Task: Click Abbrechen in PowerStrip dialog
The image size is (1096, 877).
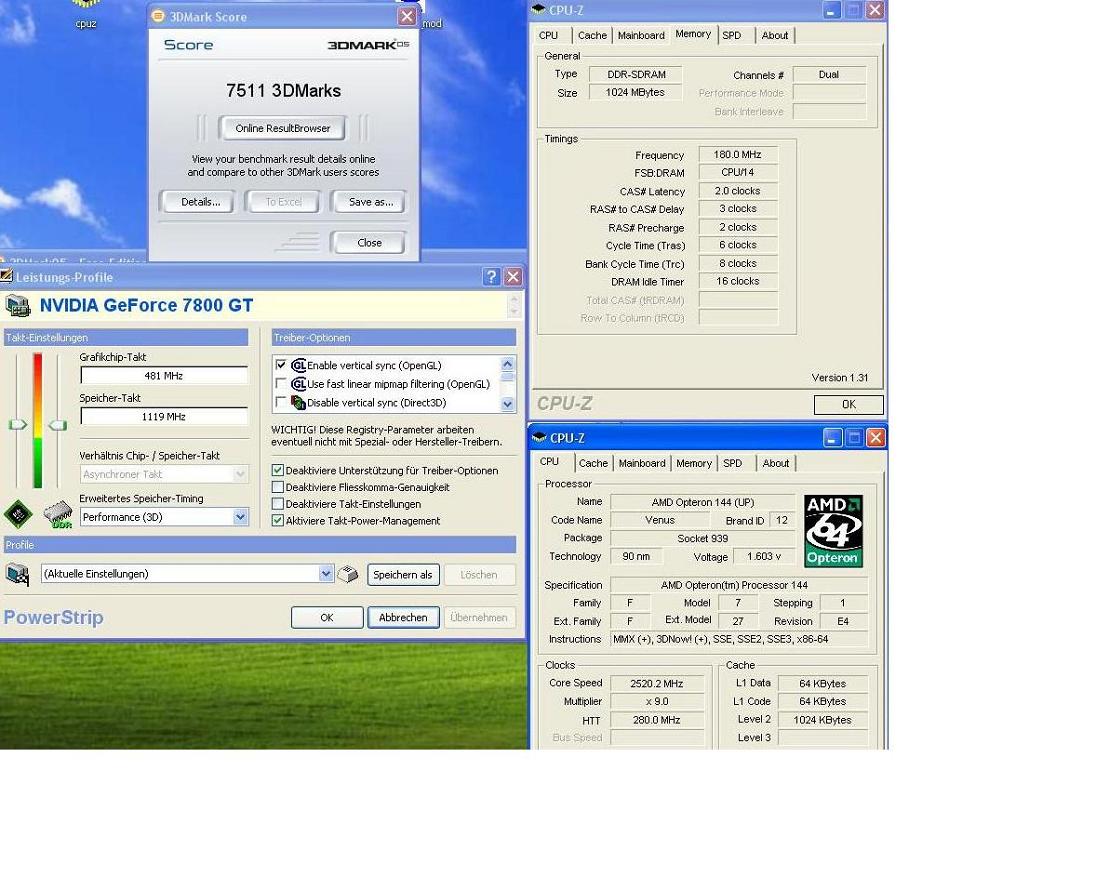Action: coord(403,618)
